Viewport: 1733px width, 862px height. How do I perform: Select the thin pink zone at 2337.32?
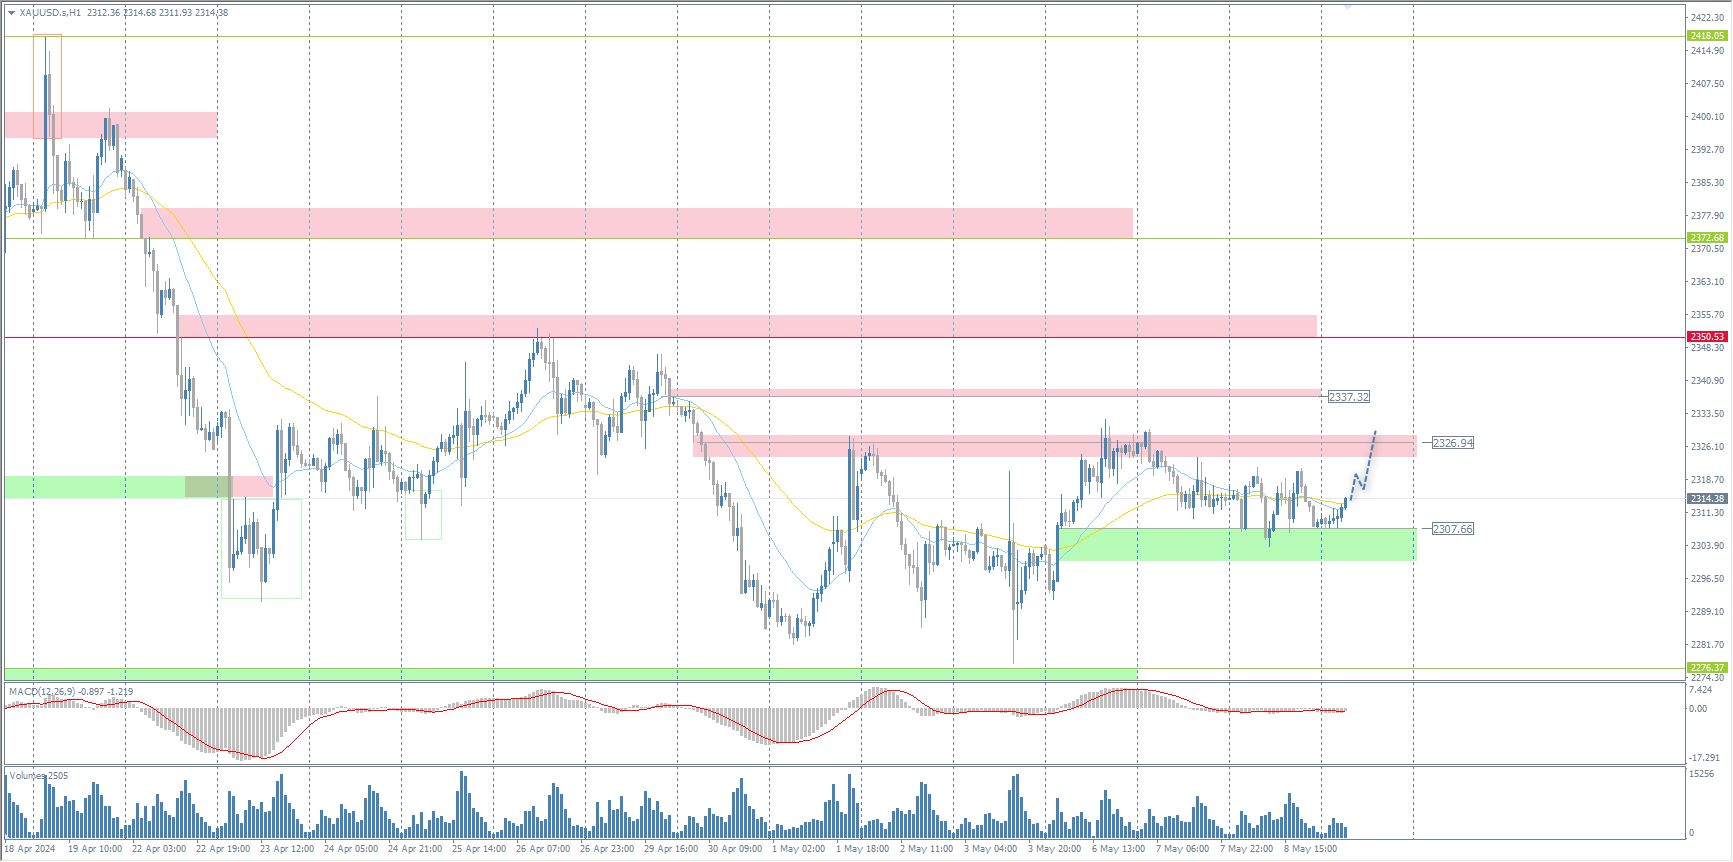coord(996,393)
